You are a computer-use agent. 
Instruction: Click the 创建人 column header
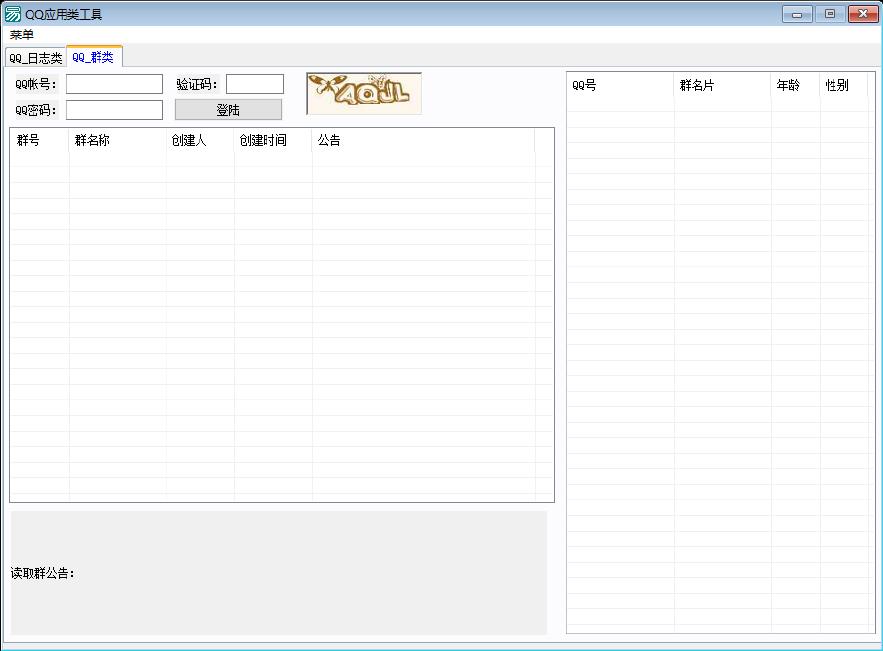pyautogui.click(x=200, y=140)
